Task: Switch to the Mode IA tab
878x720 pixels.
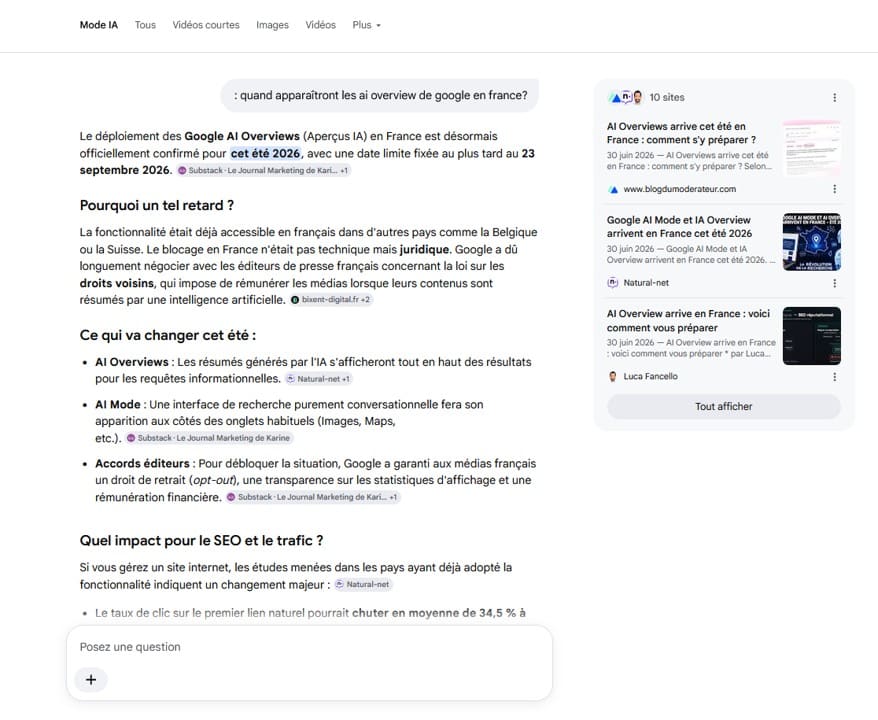Action: pos(99,25)
